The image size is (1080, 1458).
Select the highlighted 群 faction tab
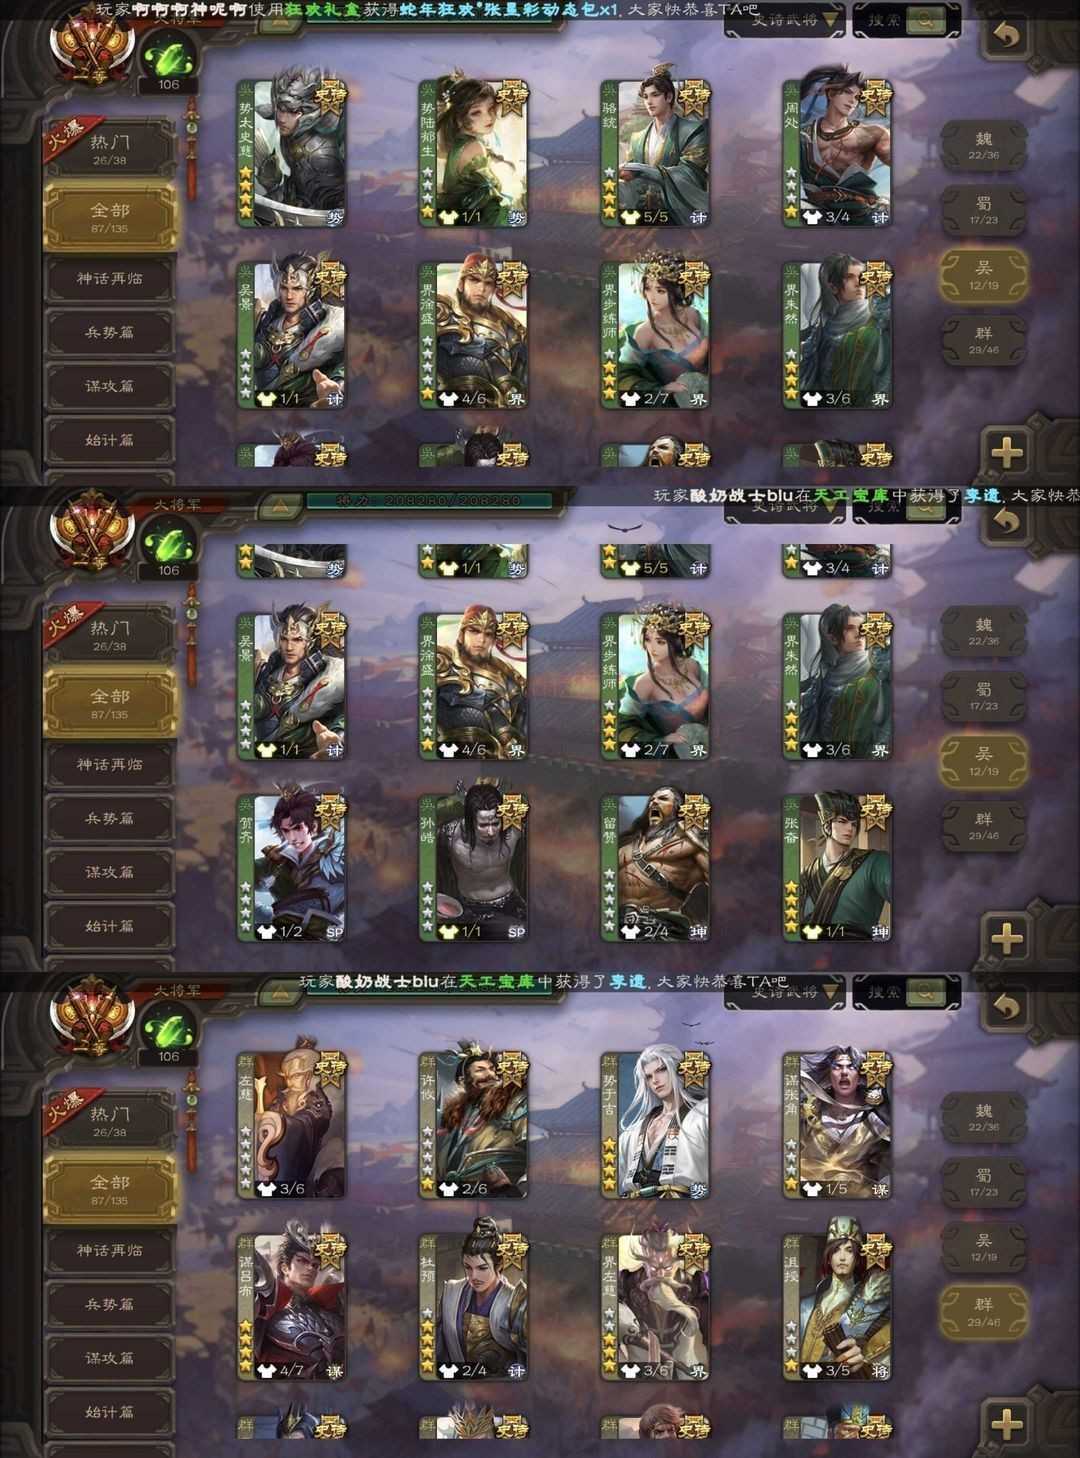click(x=984, y=1312)
